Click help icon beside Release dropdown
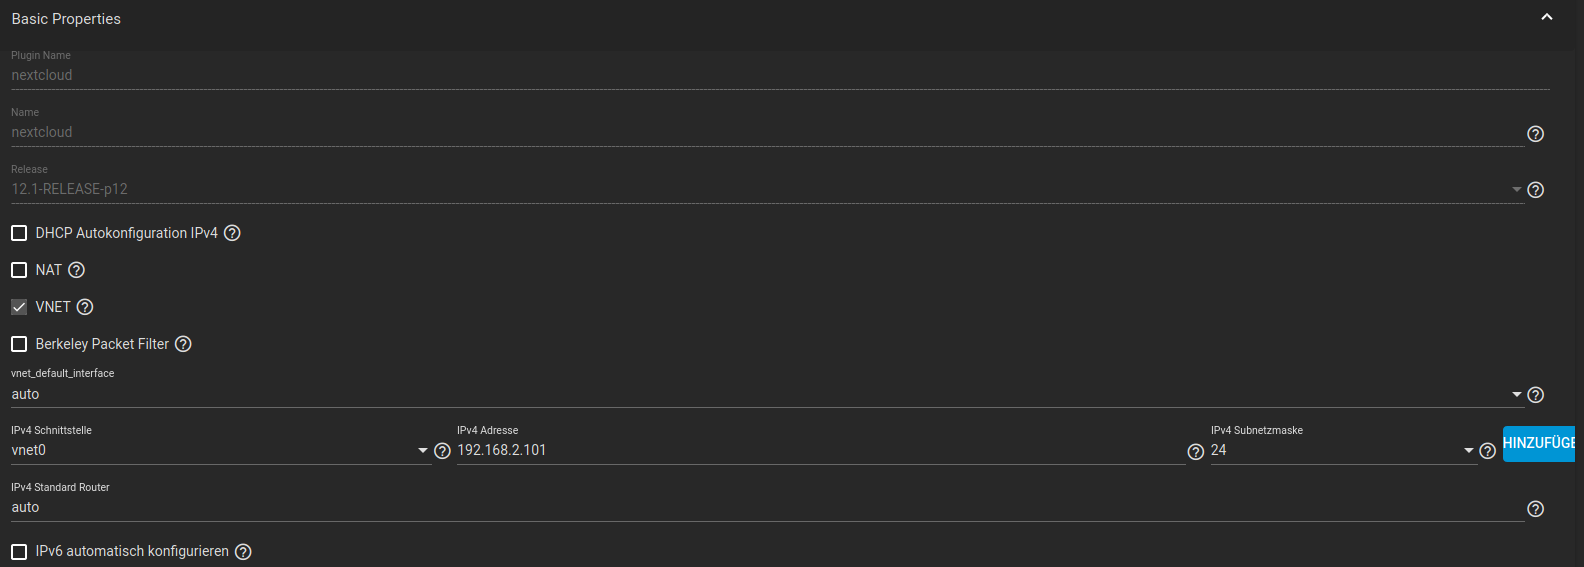The height and width of the screenshot is (567, 1584). point(1535,190)
